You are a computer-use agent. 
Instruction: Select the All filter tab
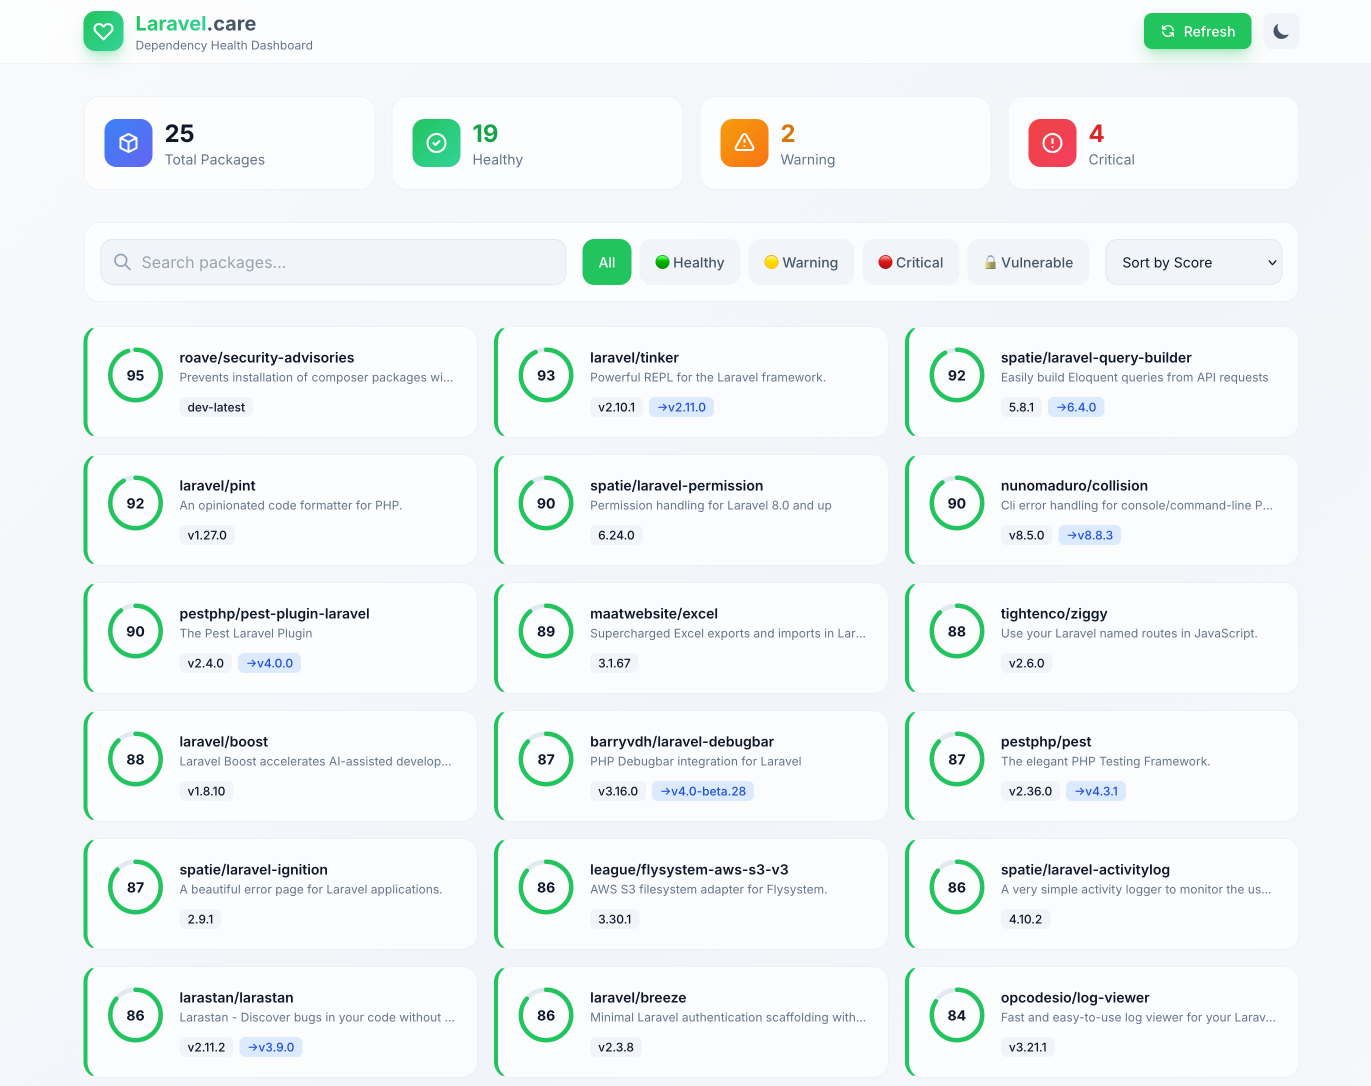[x=607, y=262]
